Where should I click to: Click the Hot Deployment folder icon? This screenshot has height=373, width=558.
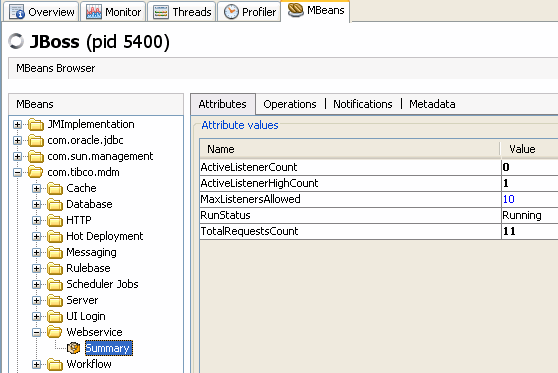click(55, 237)
